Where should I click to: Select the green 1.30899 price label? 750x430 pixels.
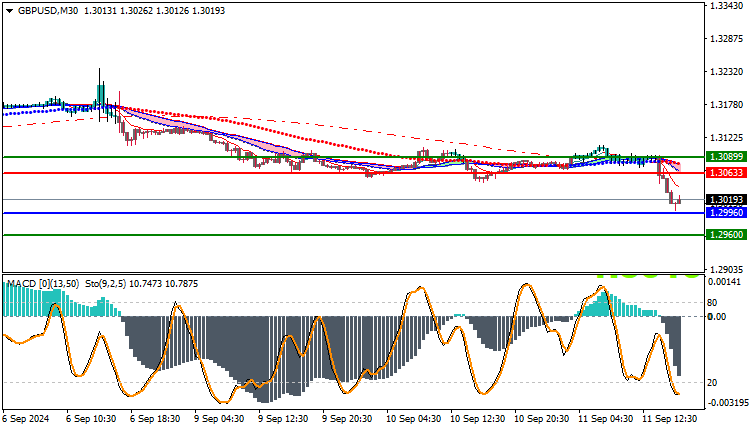click(726, 157)
